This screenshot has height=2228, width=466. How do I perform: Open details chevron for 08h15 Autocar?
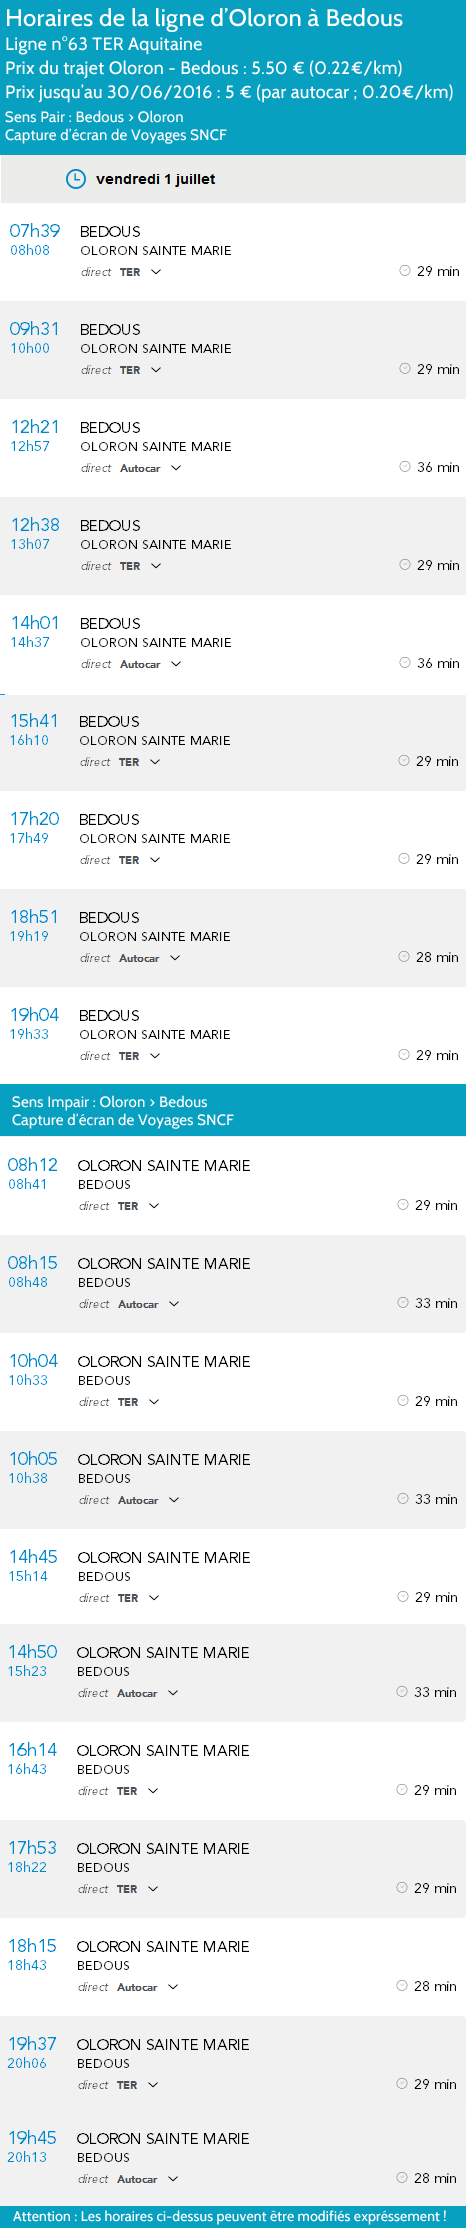click(174, 1304)
